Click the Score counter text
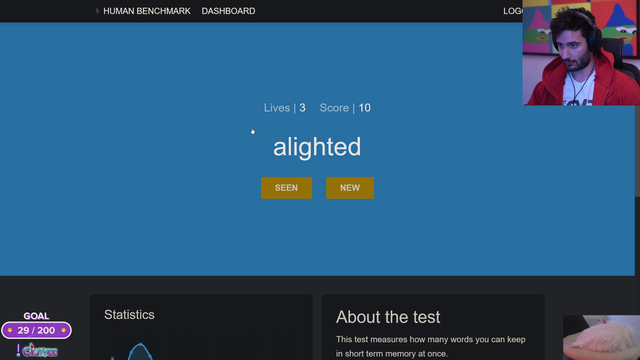Image resolution: width=640 pixels, height=360 pixels. coord(345,108)
